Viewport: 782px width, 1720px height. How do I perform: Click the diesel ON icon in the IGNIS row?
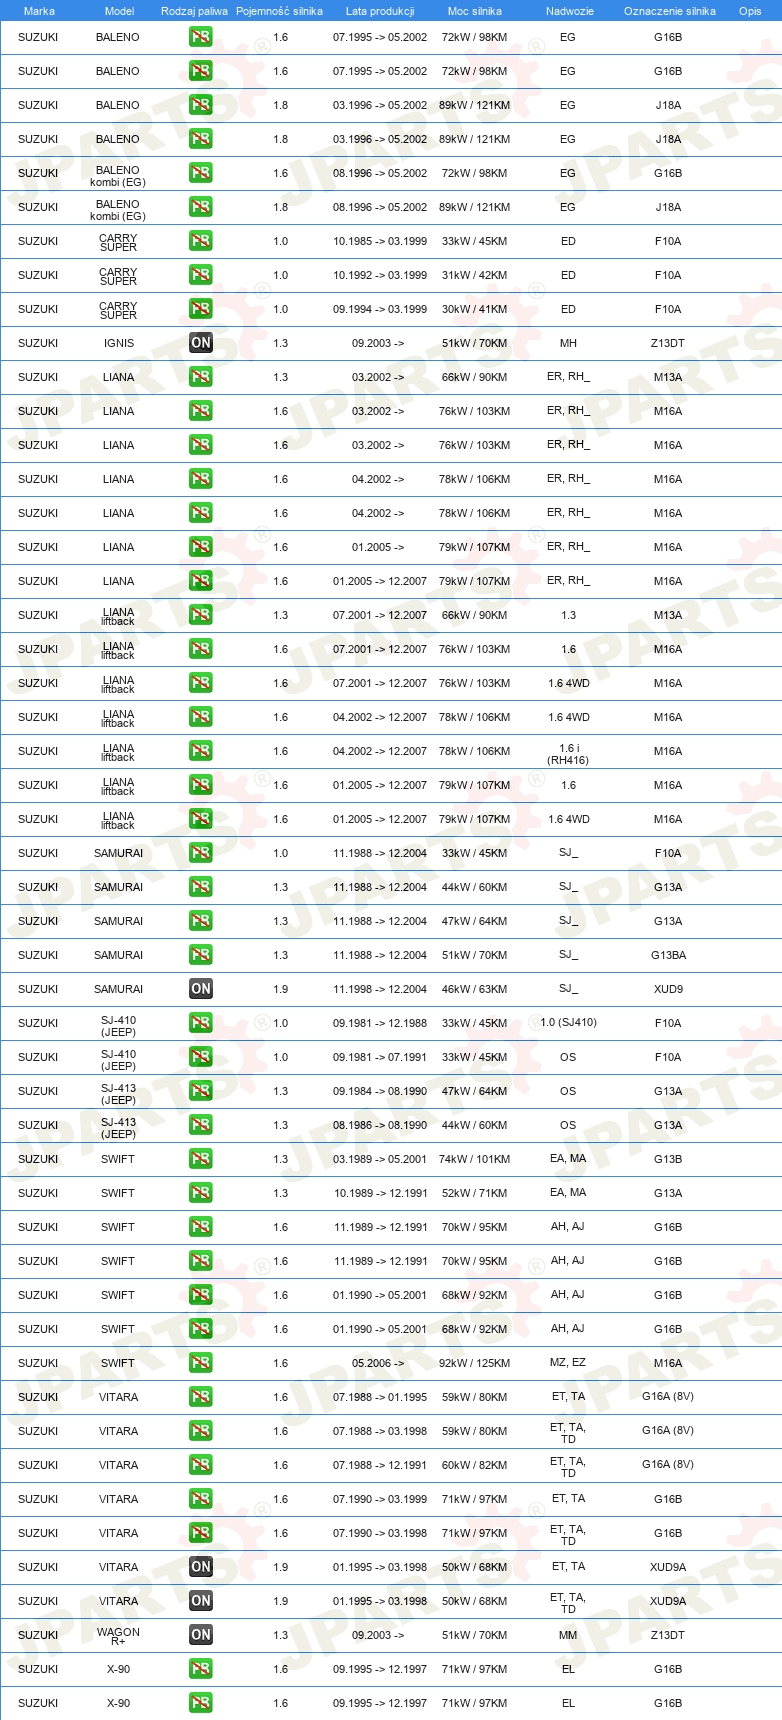tap(201, 343)
